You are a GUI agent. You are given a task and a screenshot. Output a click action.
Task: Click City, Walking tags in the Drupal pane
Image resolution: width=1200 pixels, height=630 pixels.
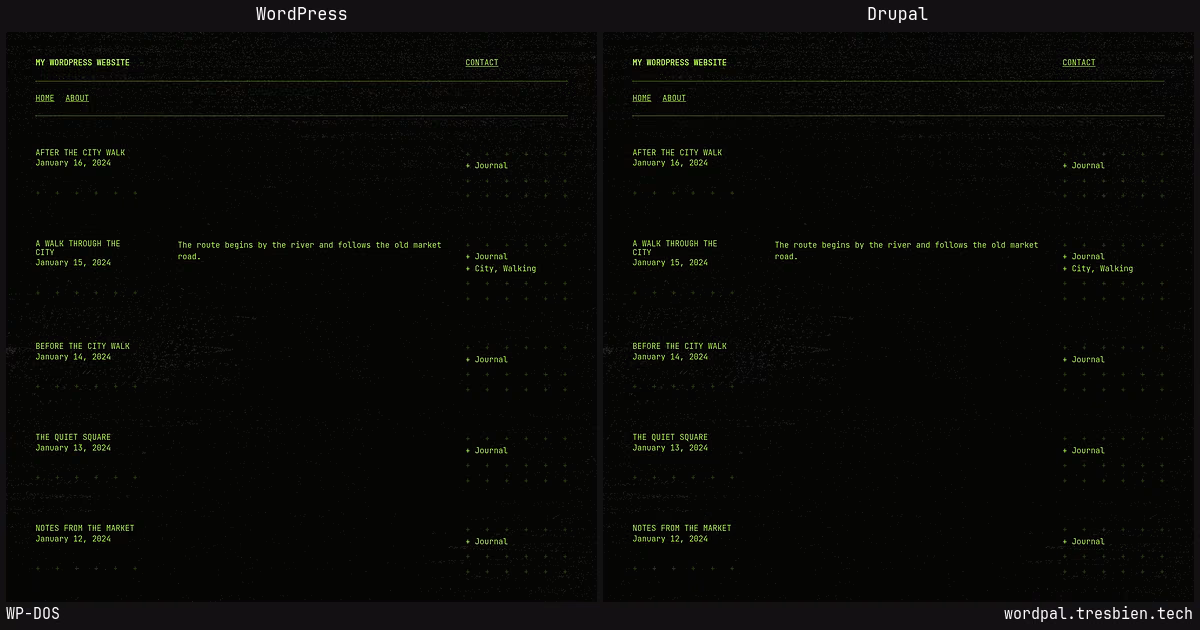(x=1102, y=268)
